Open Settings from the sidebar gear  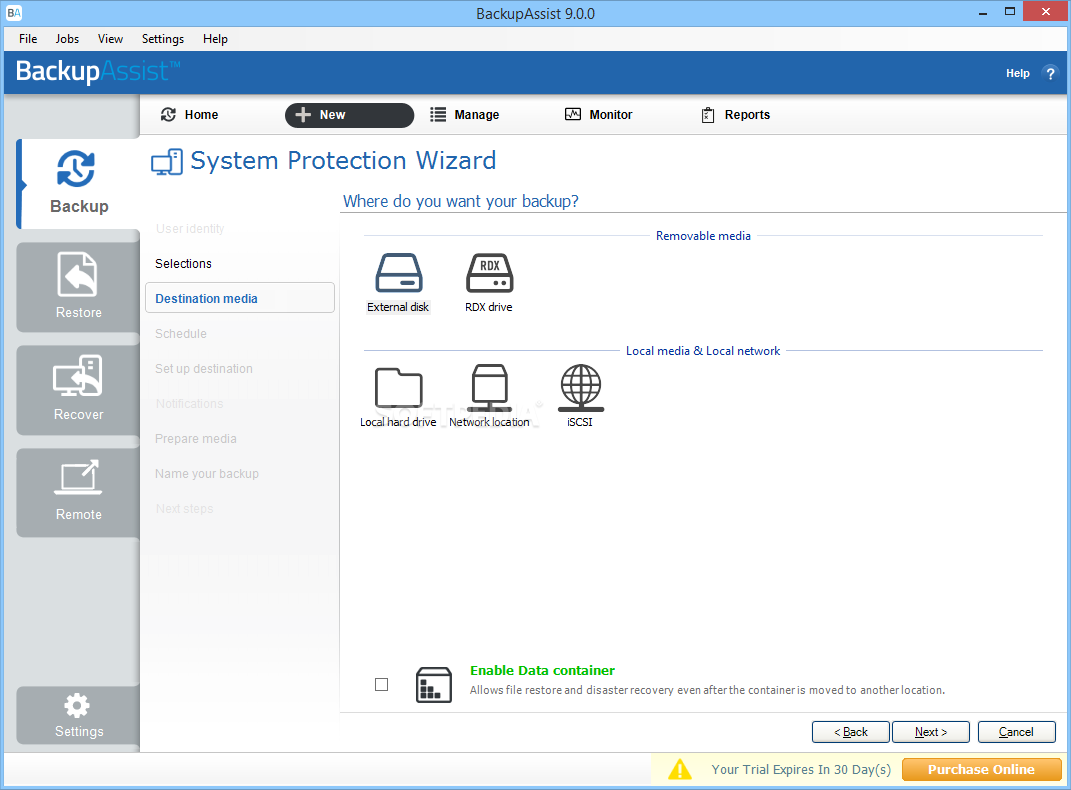(x=79, y=715)
